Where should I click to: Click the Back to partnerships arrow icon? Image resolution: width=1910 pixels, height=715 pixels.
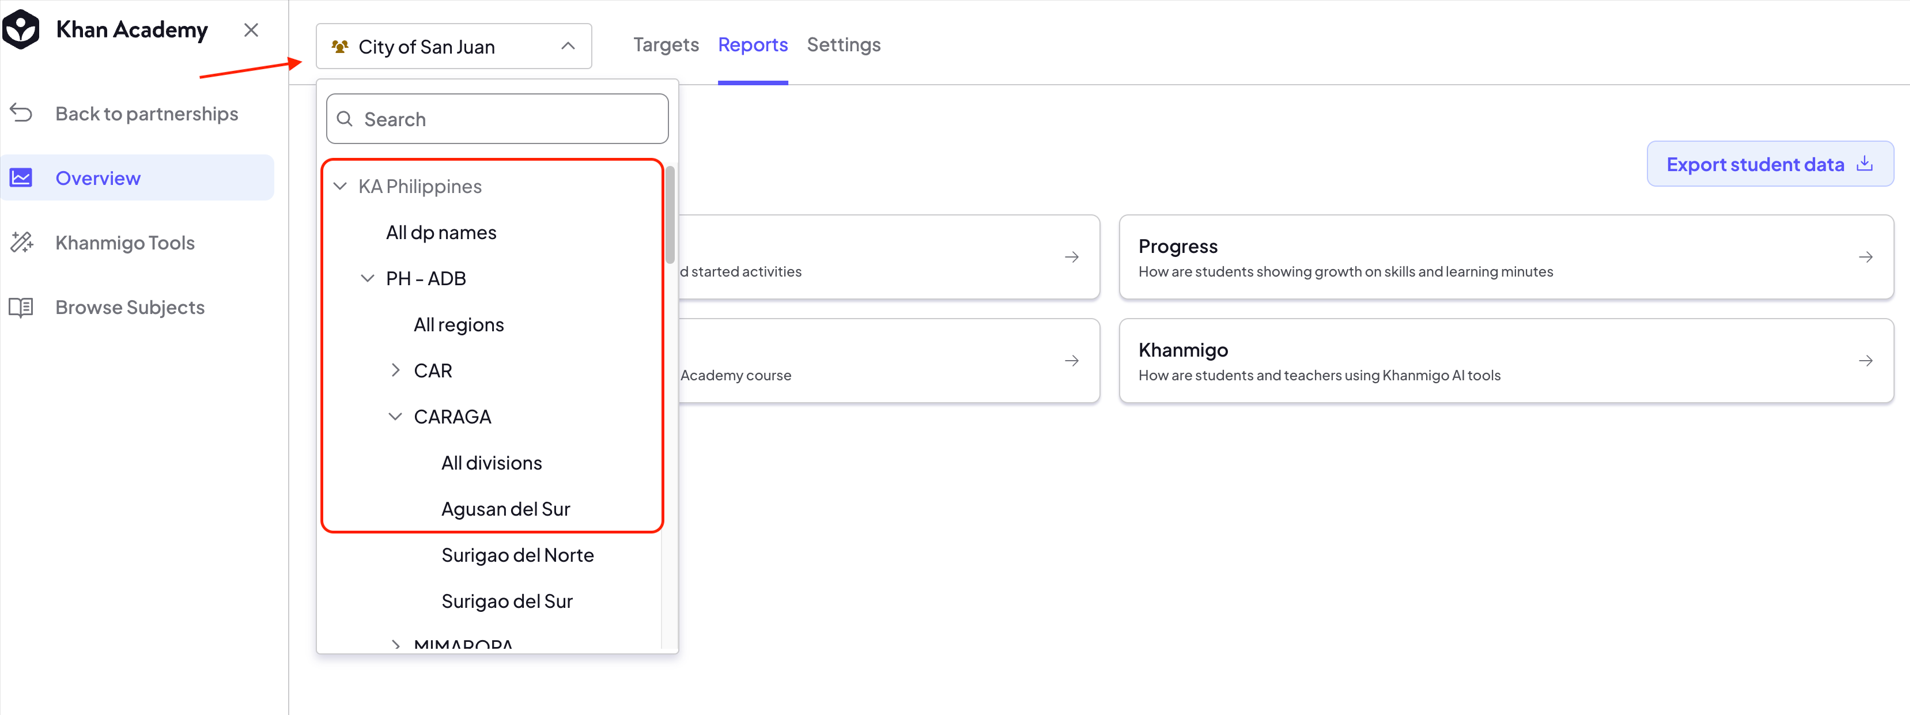pyautogui.click(x=21, y=113)
